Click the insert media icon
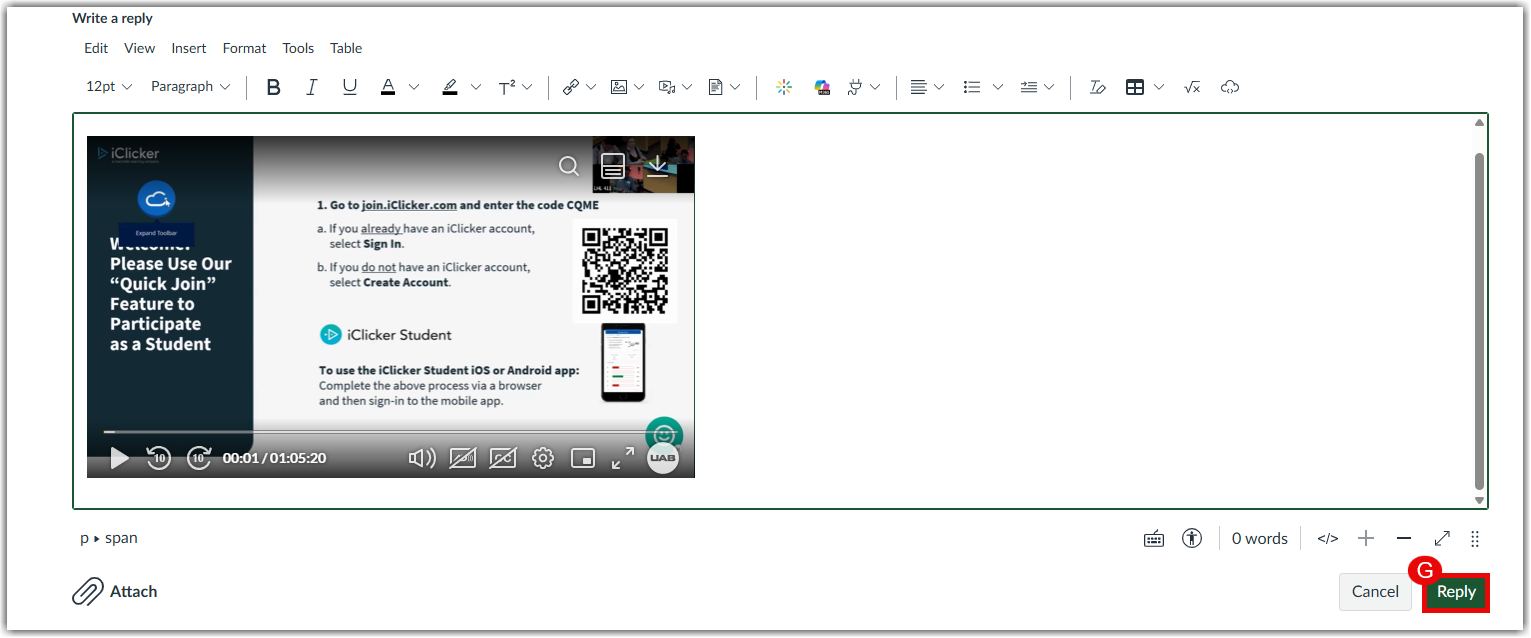1531x638 pixels. click(667, 87)
